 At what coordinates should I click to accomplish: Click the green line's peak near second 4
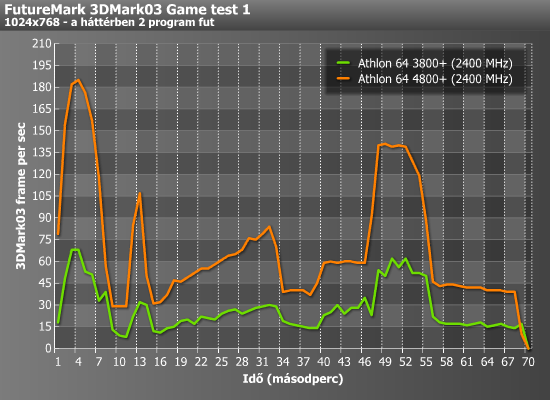click(x=75, y=250)
